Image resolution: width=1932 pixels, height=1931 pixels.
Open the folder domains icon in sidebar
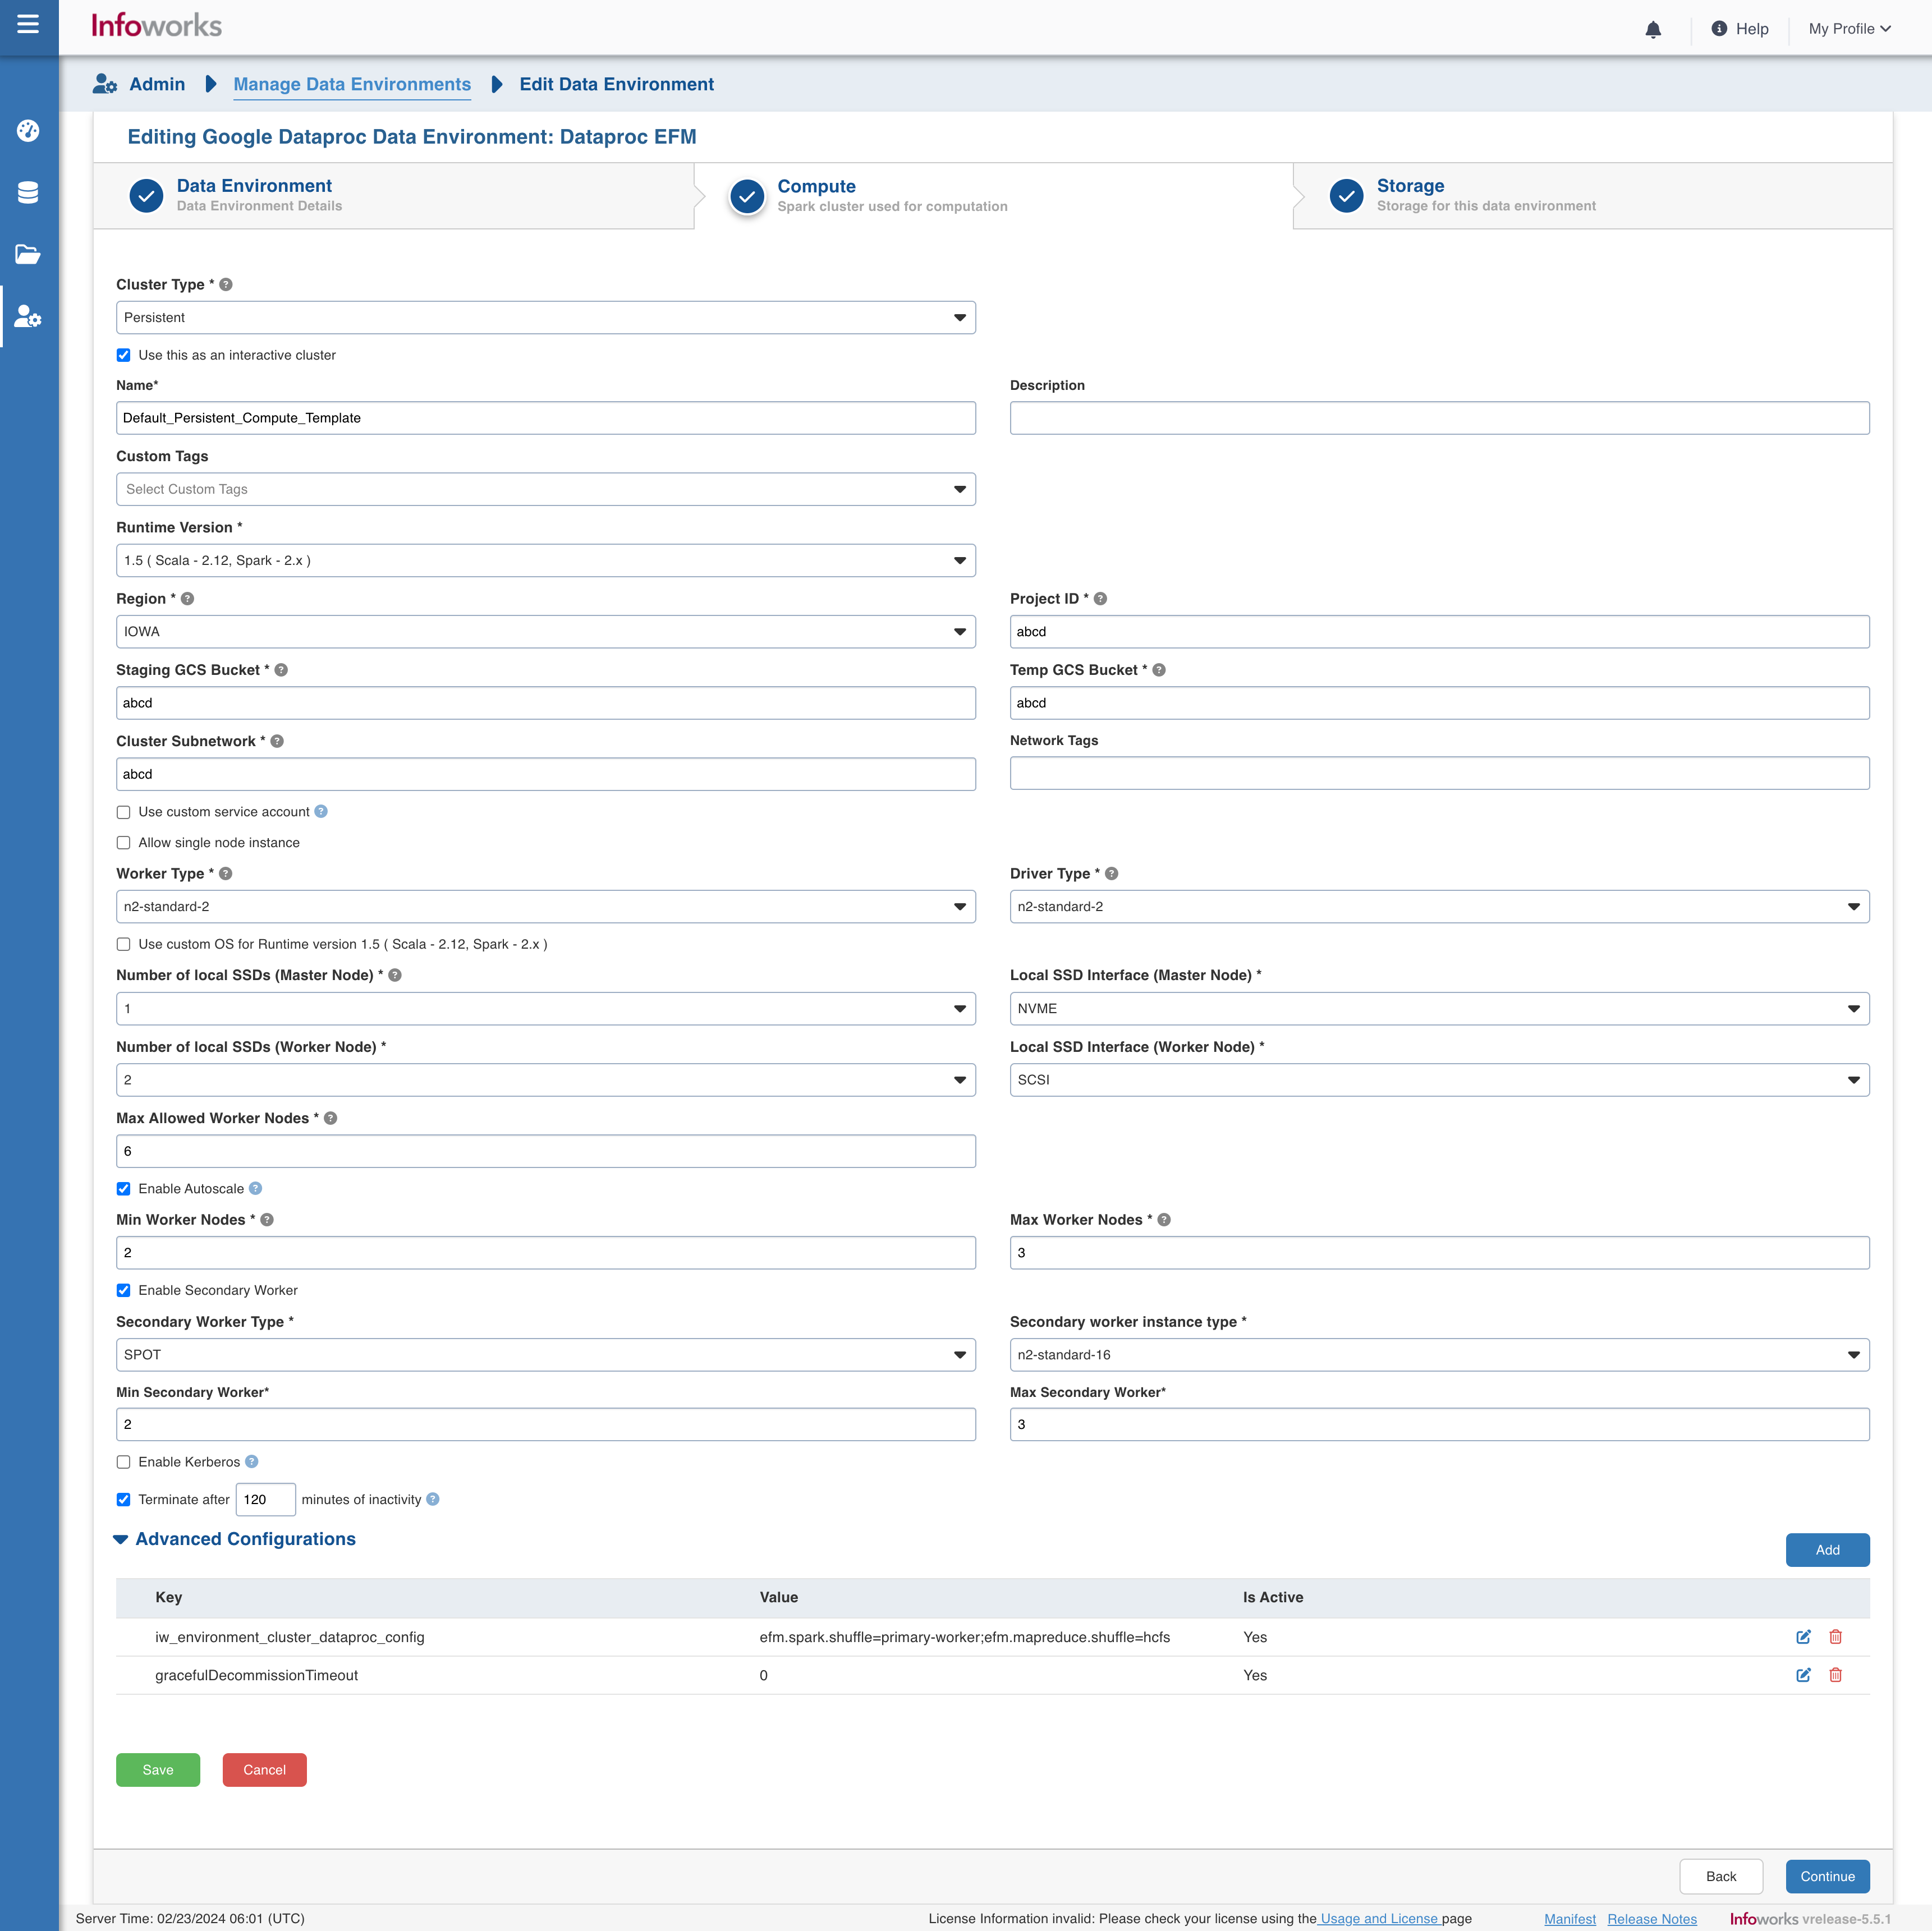pos(28,255)
